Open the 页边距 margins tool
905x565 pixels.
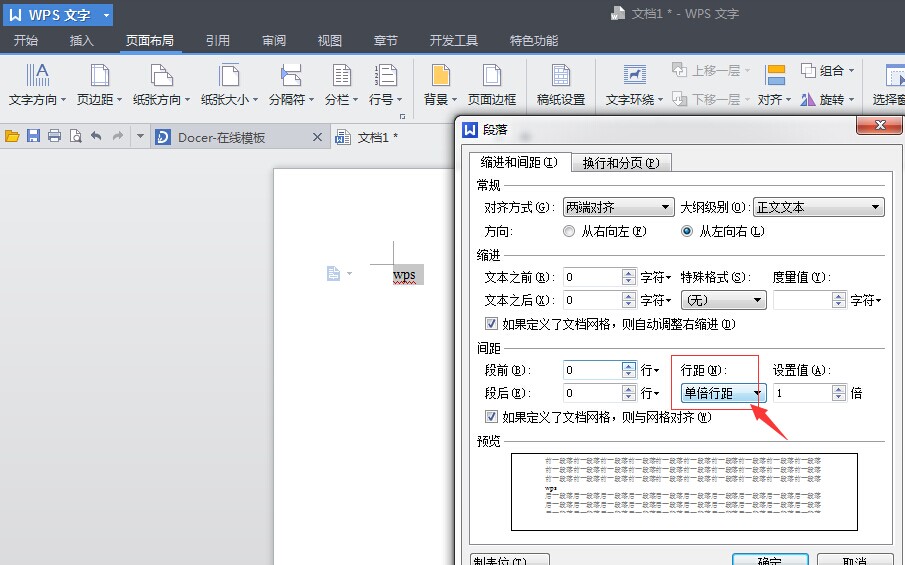100,85
